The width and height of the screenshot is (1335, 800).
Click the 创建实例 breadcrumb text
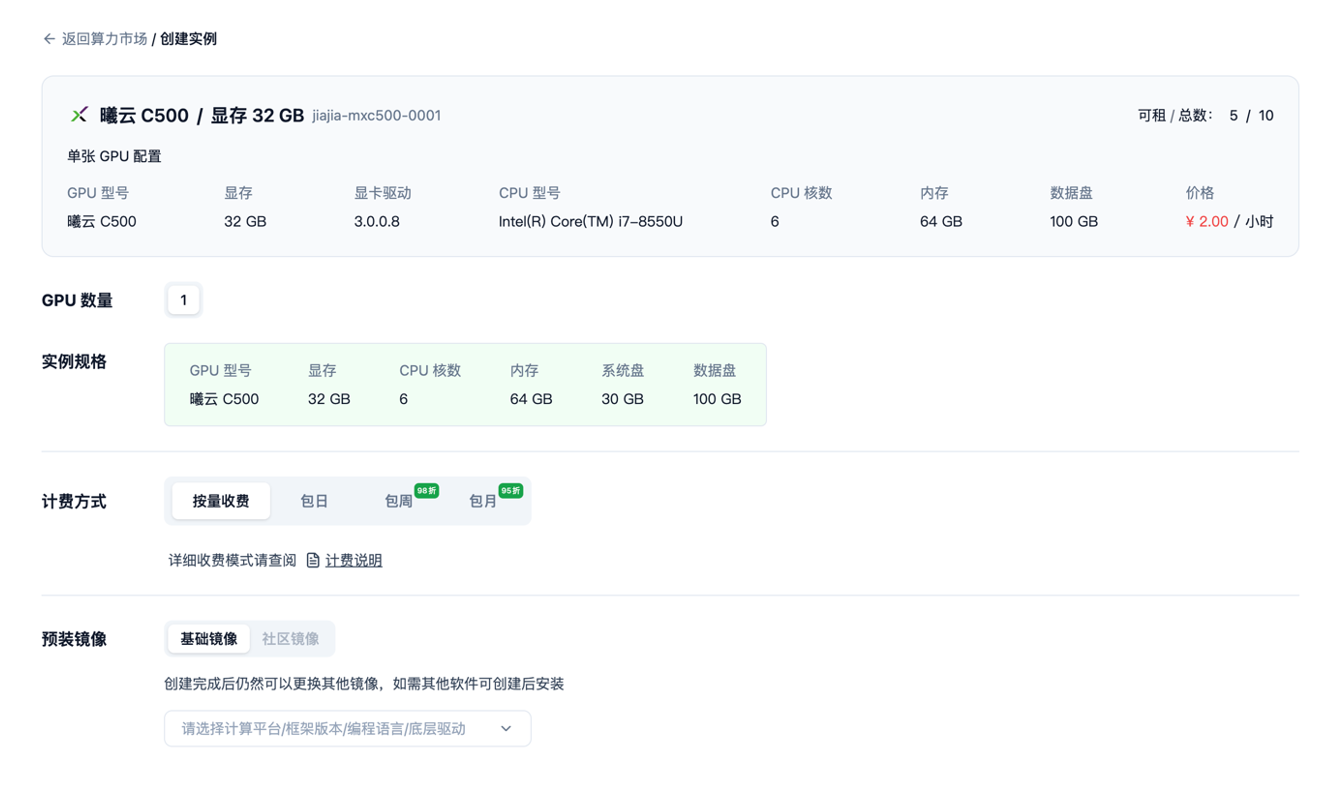click(188, 39)
